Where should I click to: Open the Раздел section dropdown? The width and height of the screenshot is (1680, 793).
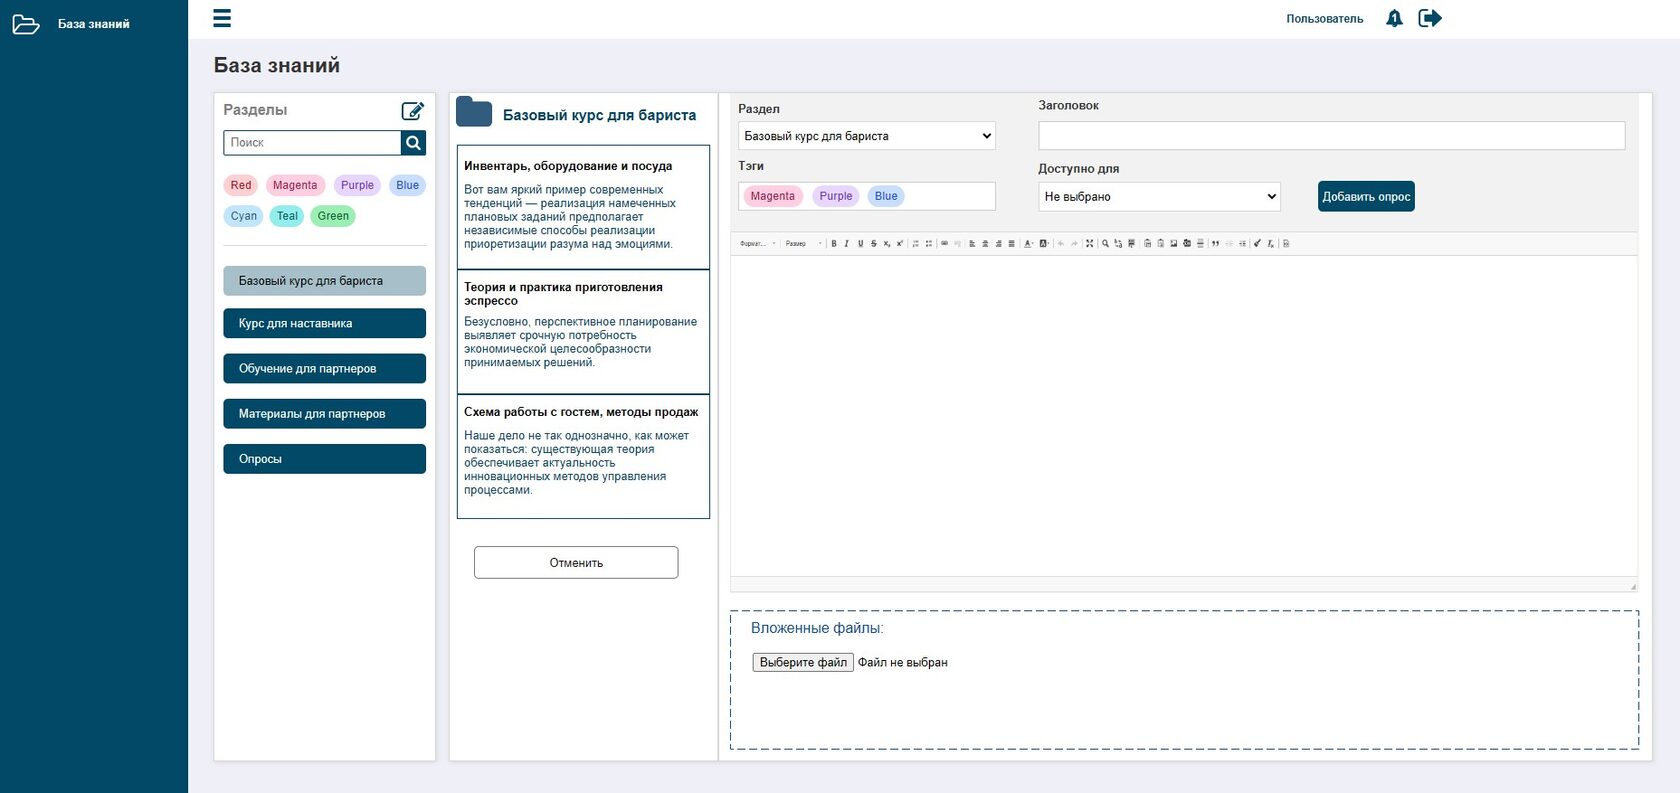[x=867, y=136]
